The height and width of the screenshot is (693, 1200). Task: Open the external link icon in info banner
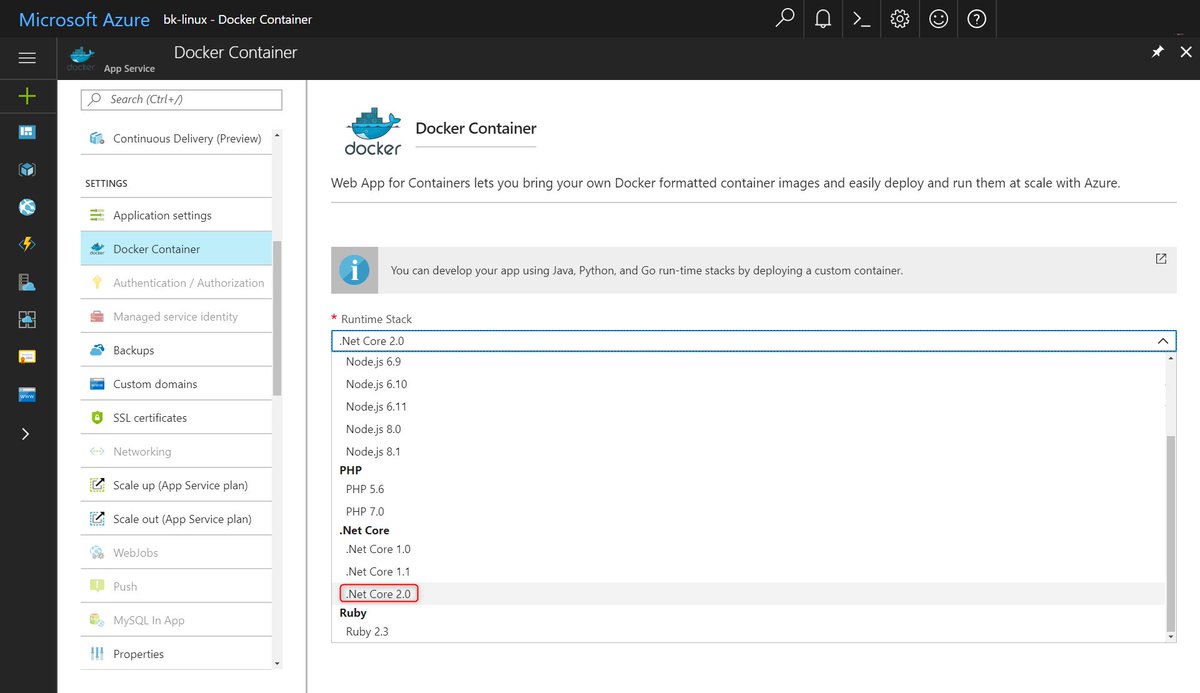pyautogui.click(x=1161, y=258)
